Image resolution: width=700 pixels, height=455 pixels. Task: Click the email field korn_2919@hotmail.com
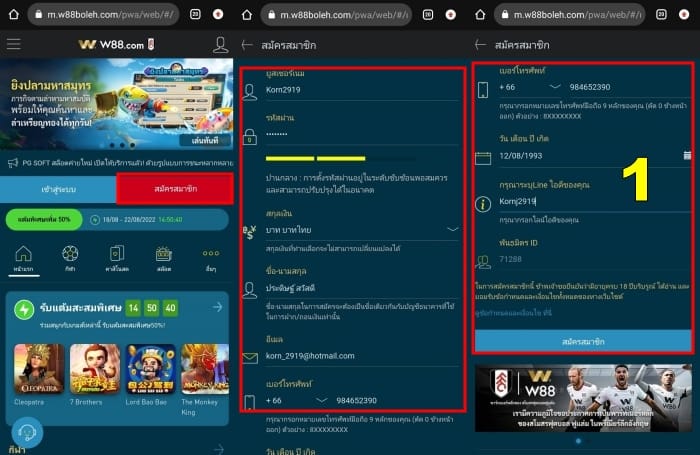click(x=362, y=356)
